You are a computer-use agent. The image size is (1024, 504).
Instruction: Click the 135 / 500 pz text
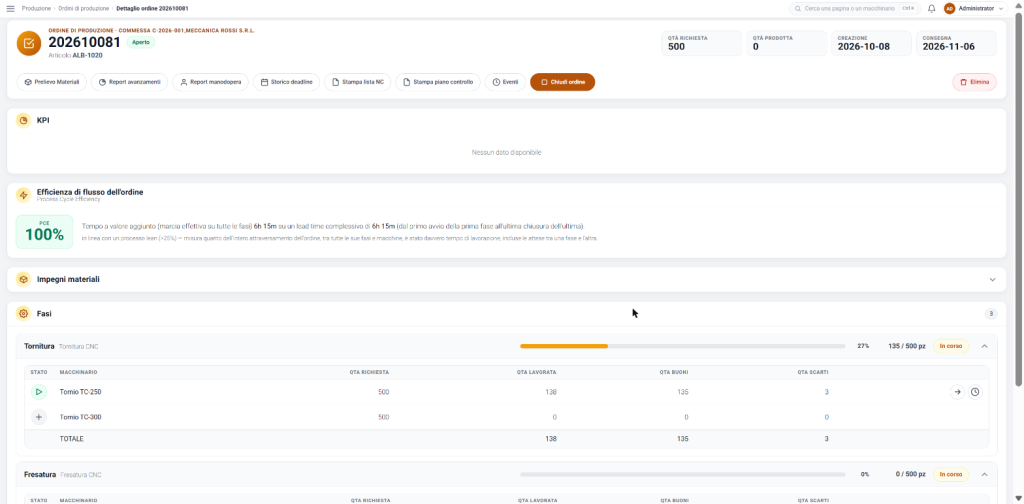click(906, 346)
